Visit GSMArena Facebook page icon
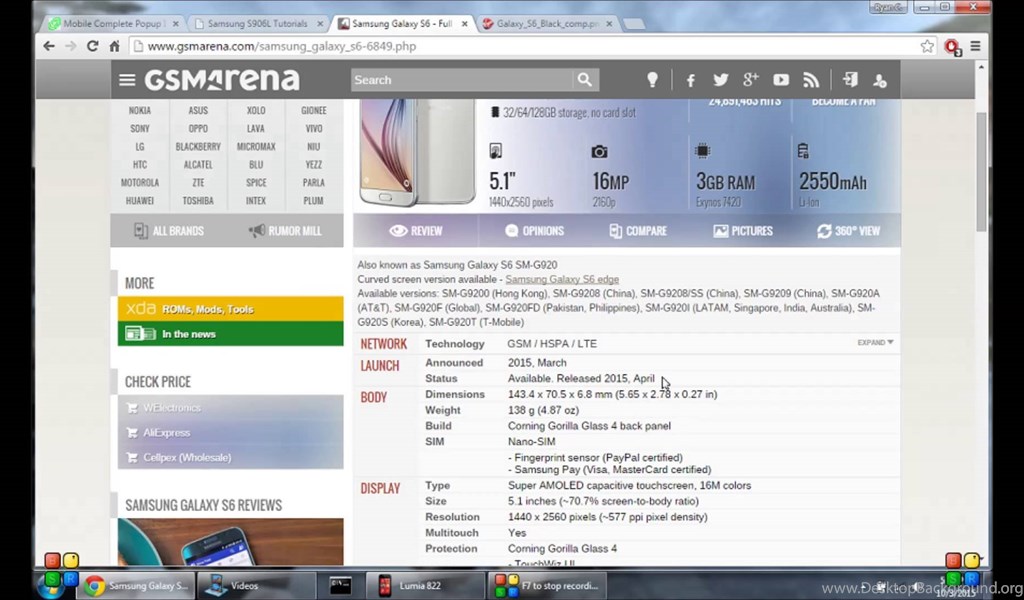This screenshot has width=1024, height=600. (x=690, y=80)
